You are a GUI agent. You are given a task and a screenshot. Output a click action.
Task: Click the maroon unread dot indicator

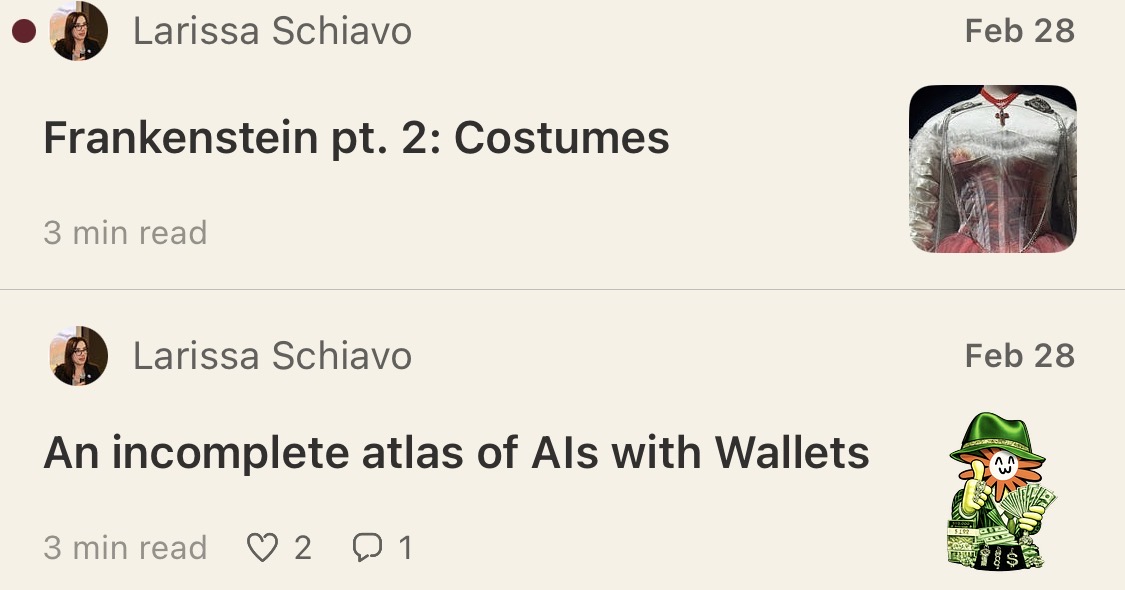(x=23, y=32)
